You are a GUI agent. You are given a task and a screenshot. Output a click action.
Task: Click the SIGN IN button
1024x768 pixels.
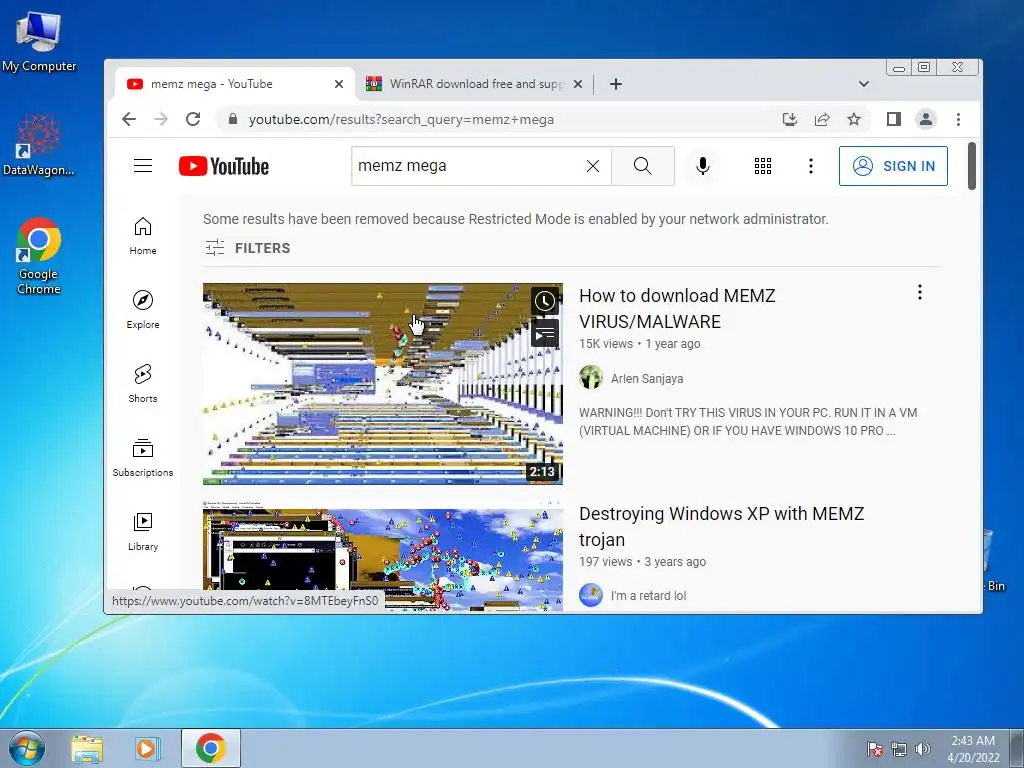click(x=893, y=166)
